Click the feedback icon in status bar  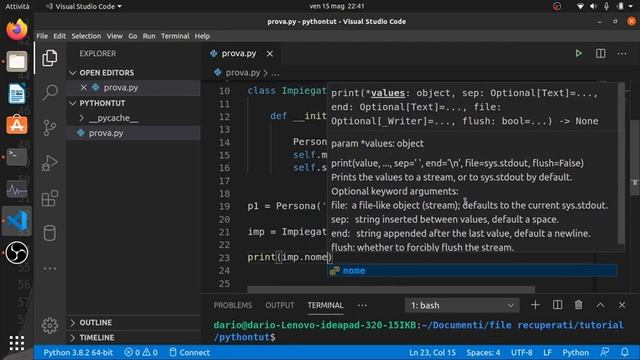[x=604, y=352]
